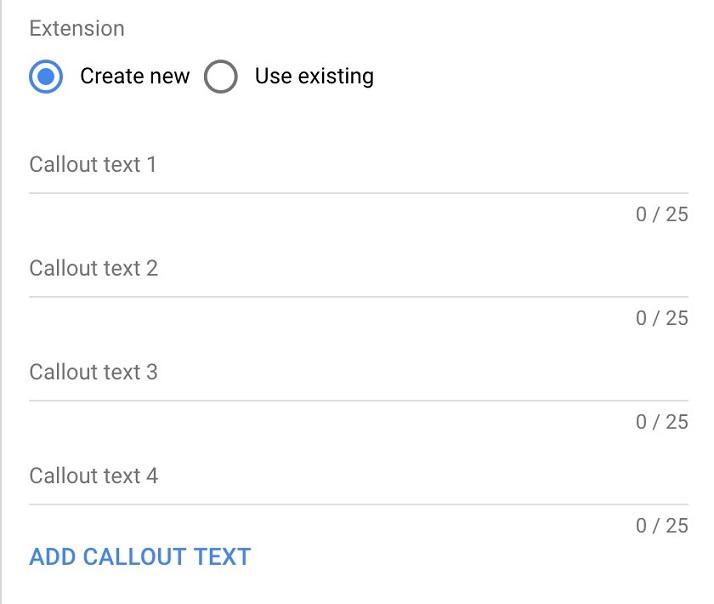Click the 'Callout text 1' placeholder label
Viewport: 714px width, 604px height.
point(93,164)
